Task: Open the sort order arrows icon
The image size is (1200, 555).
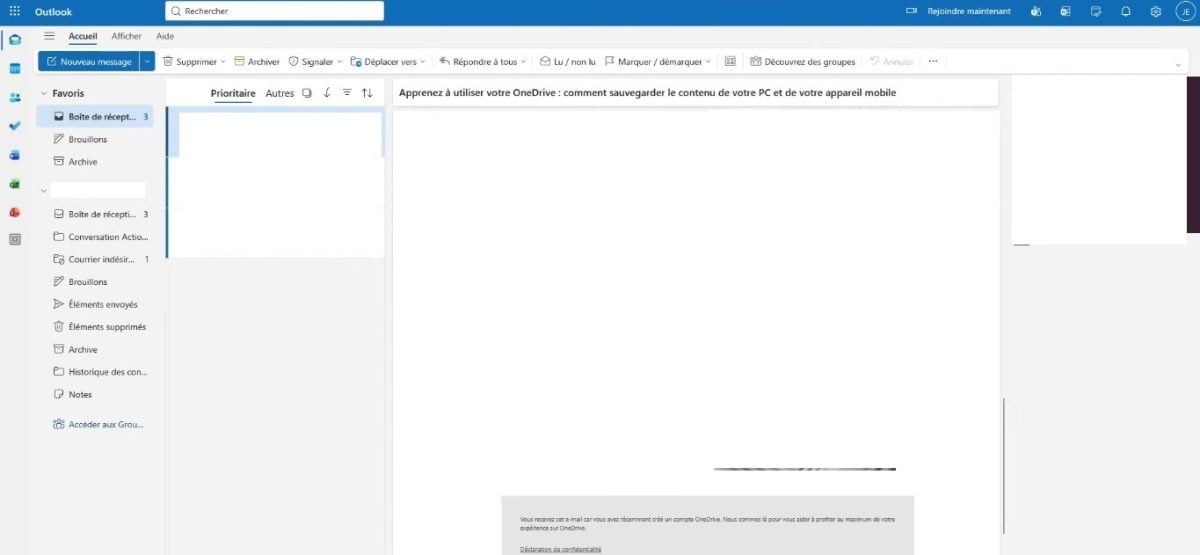Action: (x=367, y=93)
